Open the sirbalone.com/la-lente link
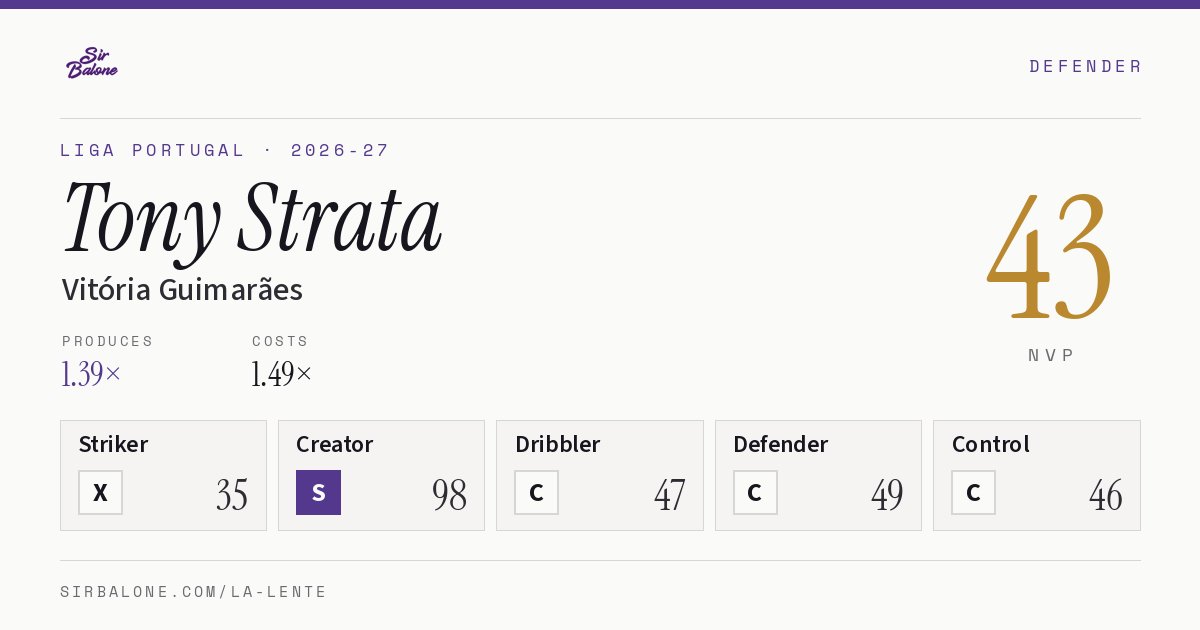 click(194, 592)
